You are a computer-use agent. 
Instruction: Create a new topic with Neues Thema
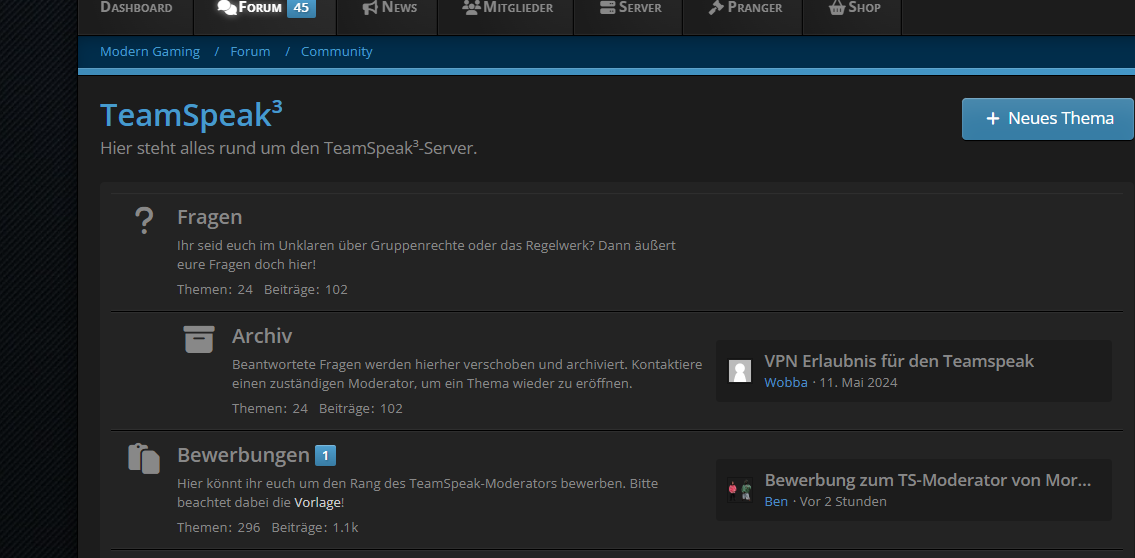1047,119
